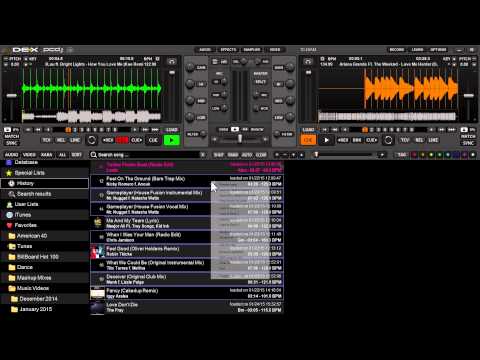This screenshot has height=360, width=480.
Task: Trigger hot cue 1 on the right deck
Action: (365, 130)
